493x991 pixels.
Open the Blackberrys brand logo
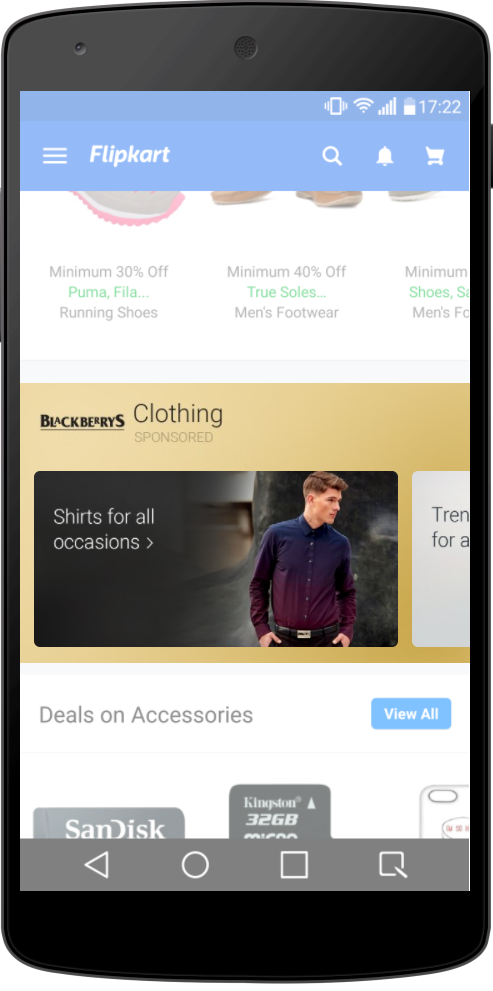(x=82, y=422)
